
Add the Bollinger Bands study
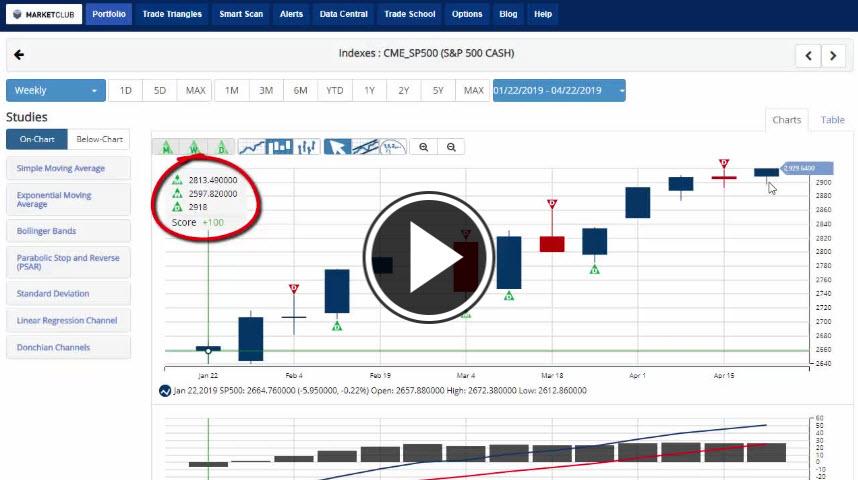pyautogui.click(x=68, y=231)
